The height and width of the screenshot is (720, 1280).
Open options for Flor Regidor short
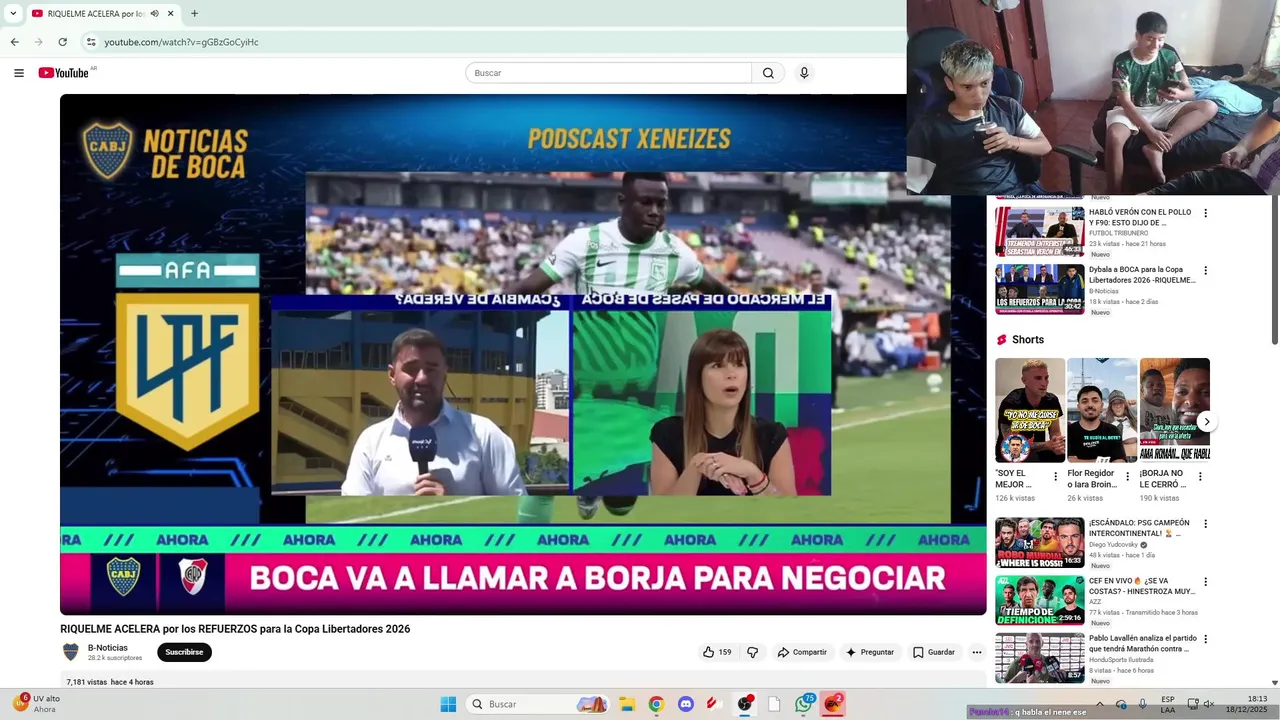1127,477
